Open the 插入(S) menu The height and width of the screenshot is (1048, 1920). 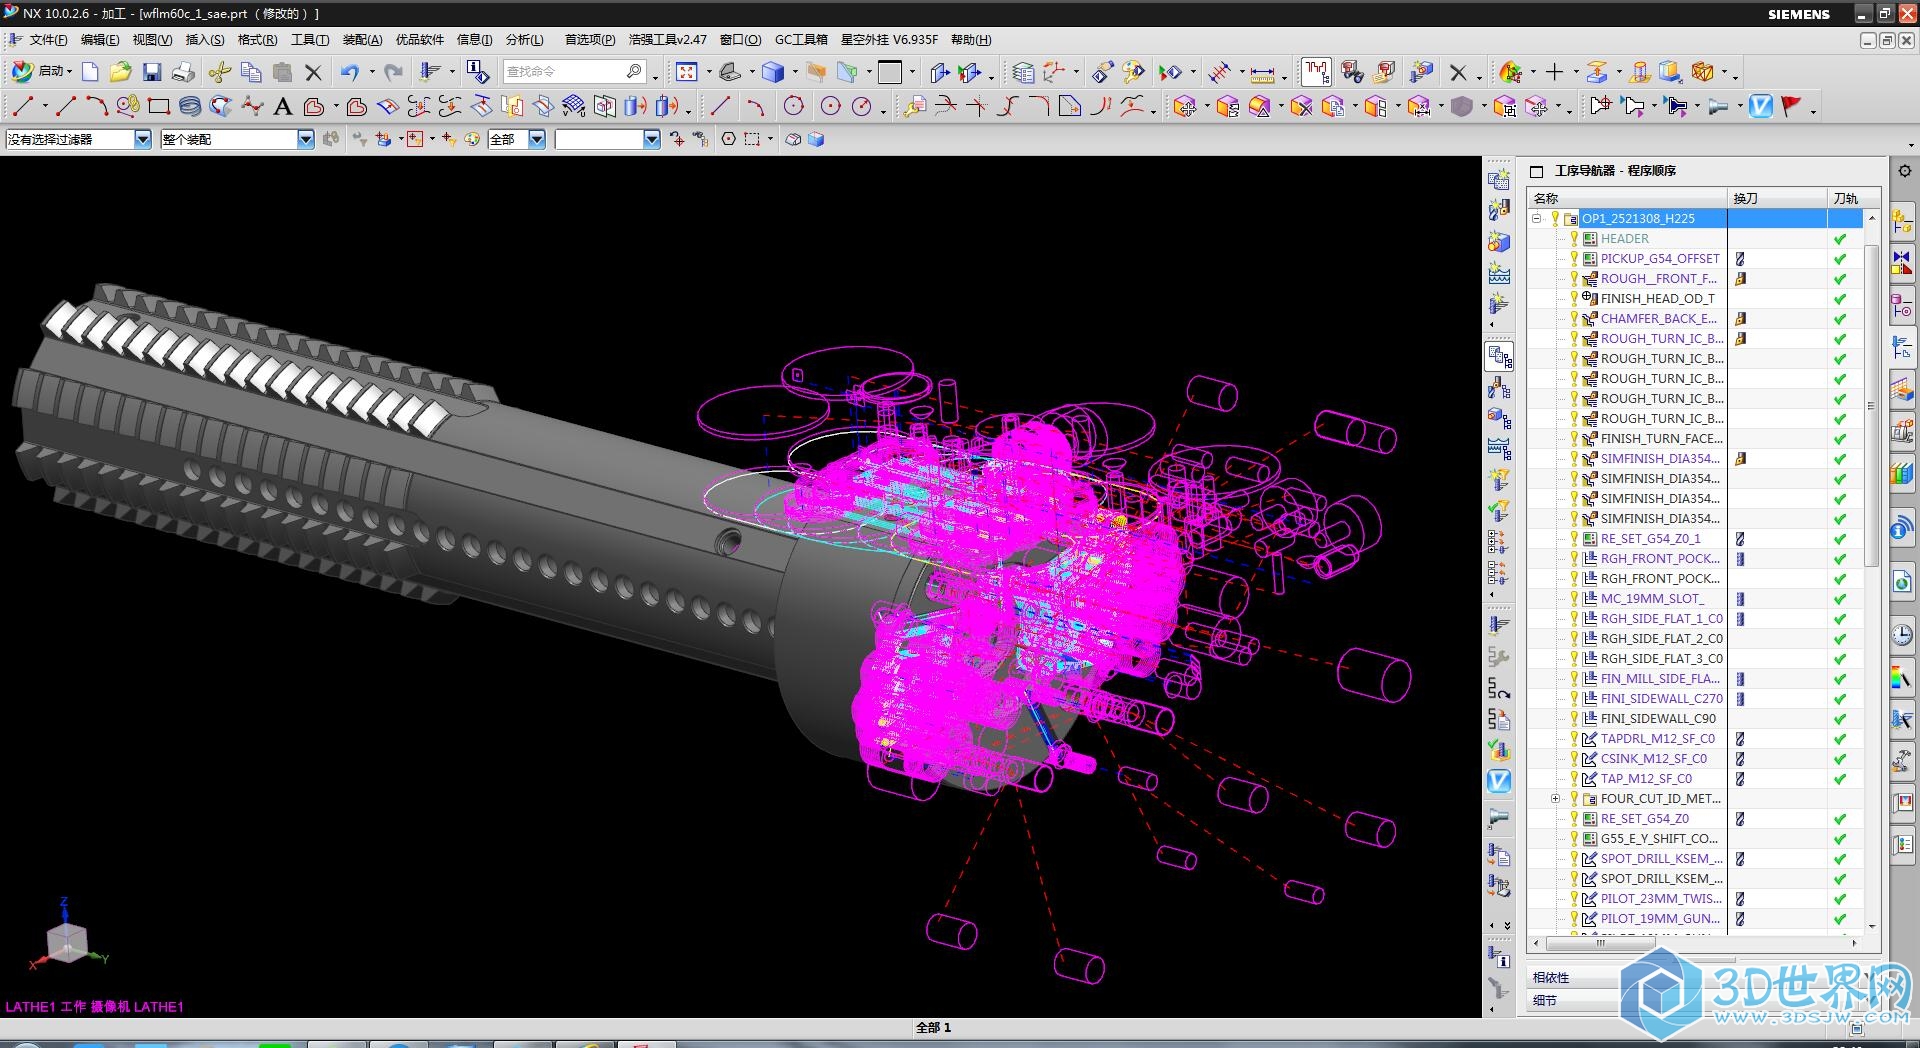(204, 40)
